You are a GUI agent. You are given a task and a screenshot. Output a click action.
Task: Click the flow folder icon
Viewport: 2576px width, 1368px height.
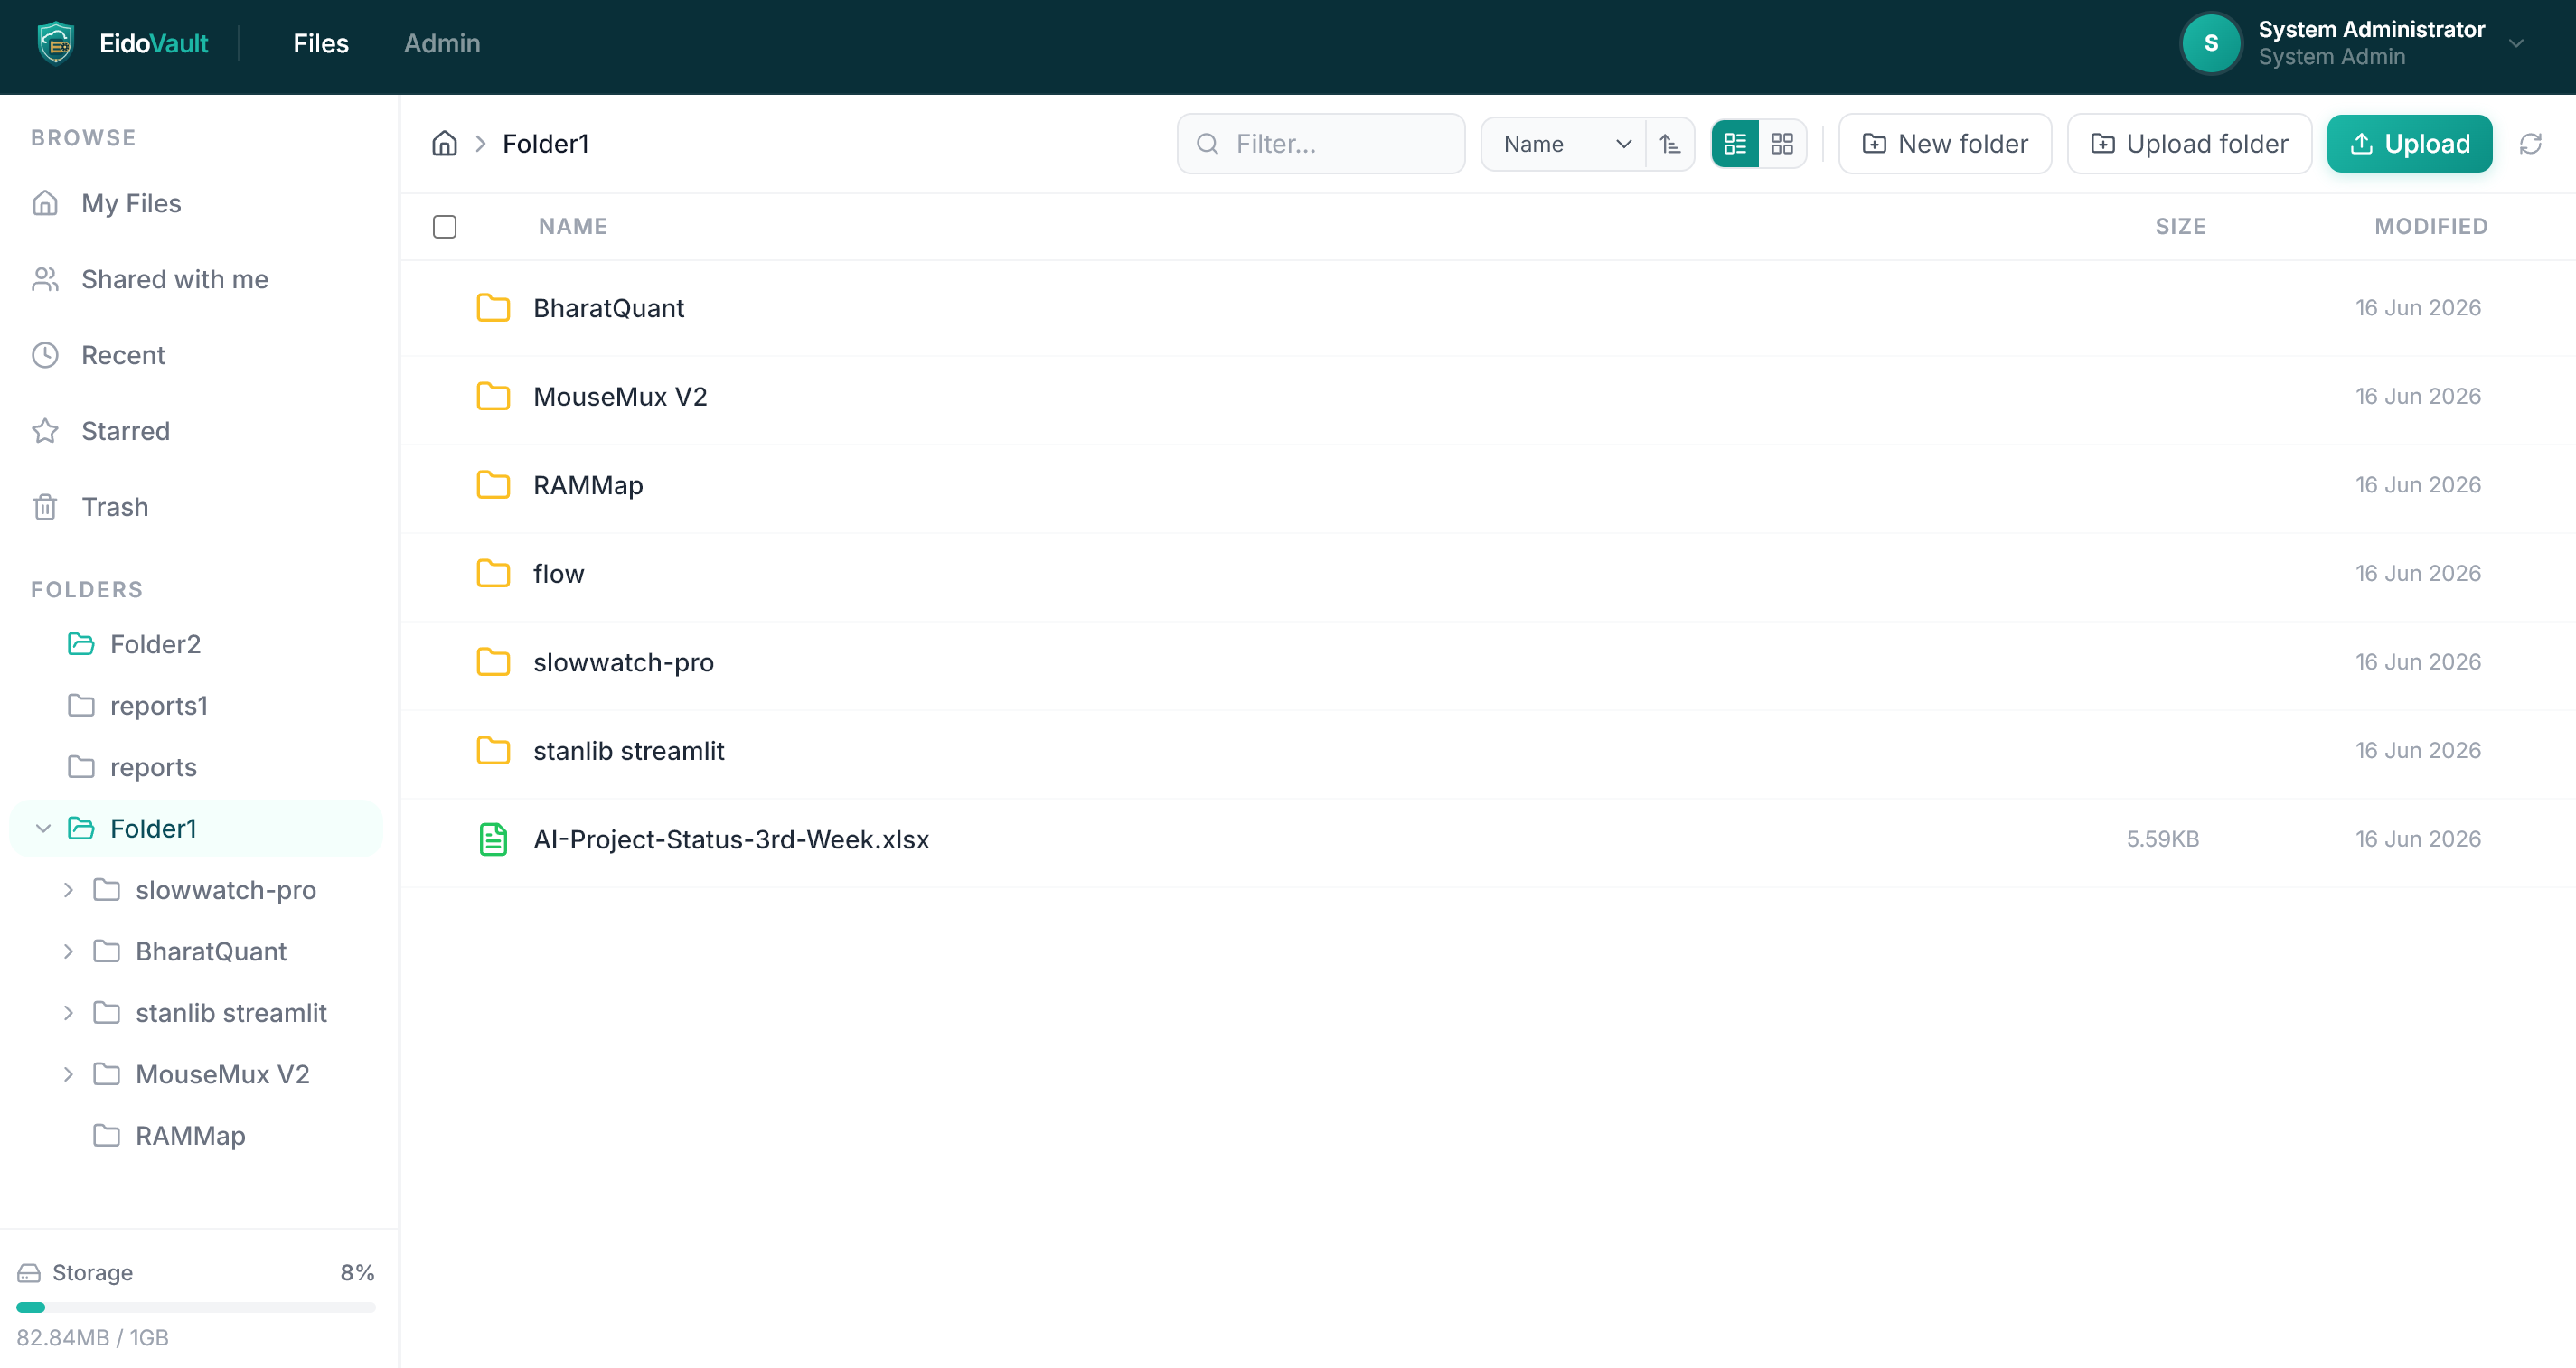click(x=493, y=573)
